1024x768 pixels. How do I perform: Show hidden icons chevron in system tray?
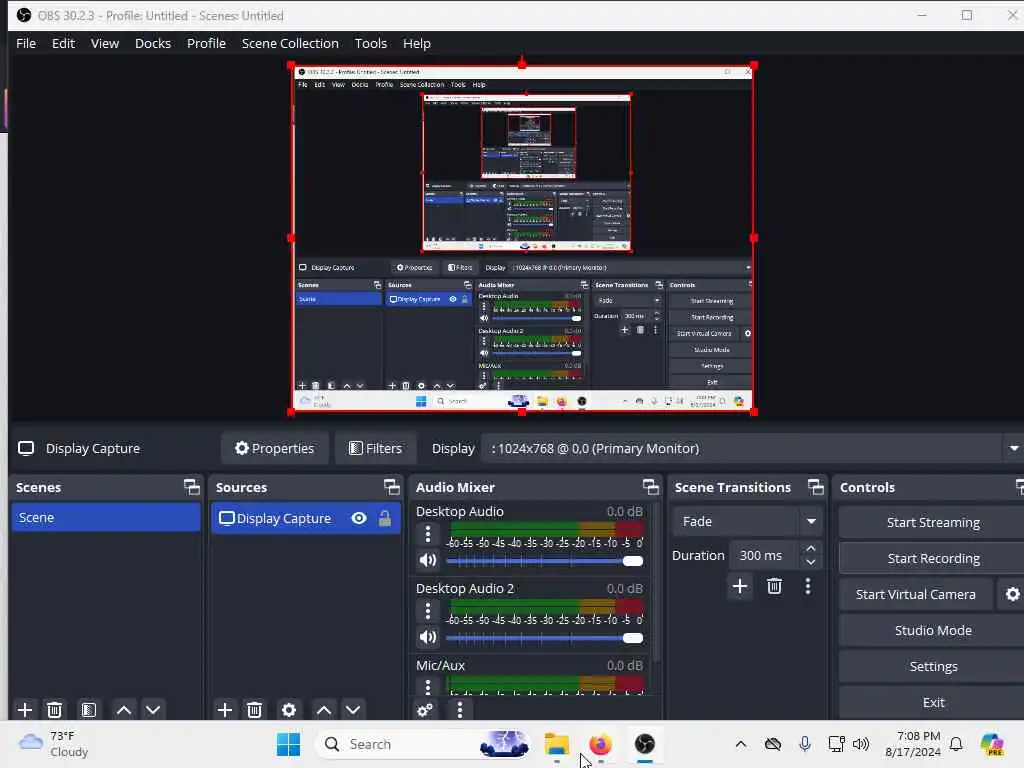point(741,744)
